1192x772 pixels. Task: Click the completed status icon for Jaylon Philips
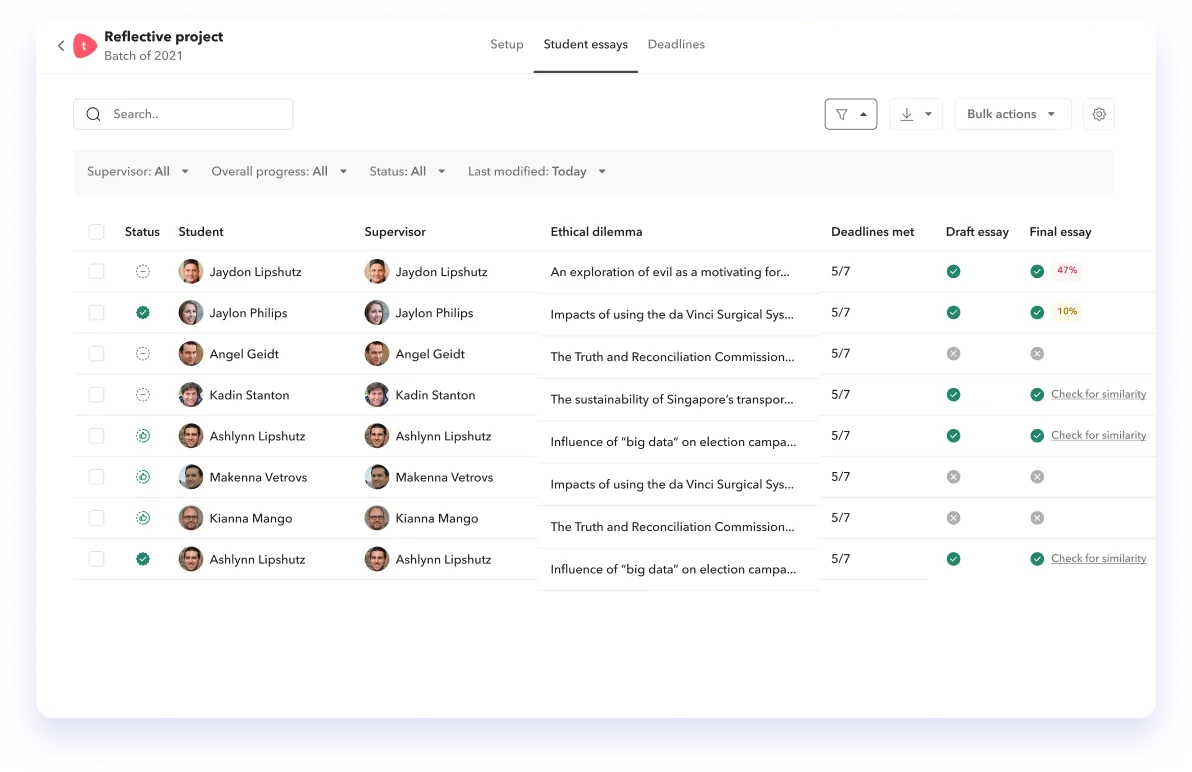coord(142,312)
